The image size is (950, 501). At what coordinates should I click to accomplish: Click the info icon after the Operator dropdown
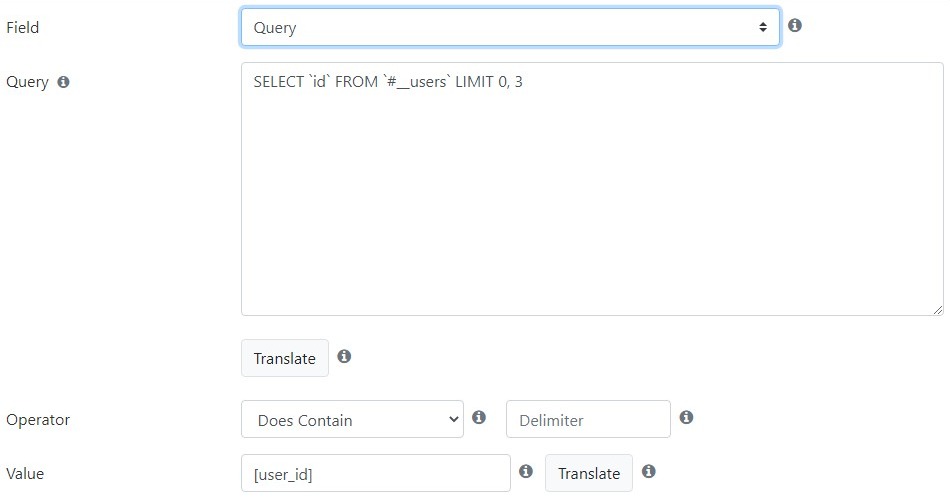(479, 417)
